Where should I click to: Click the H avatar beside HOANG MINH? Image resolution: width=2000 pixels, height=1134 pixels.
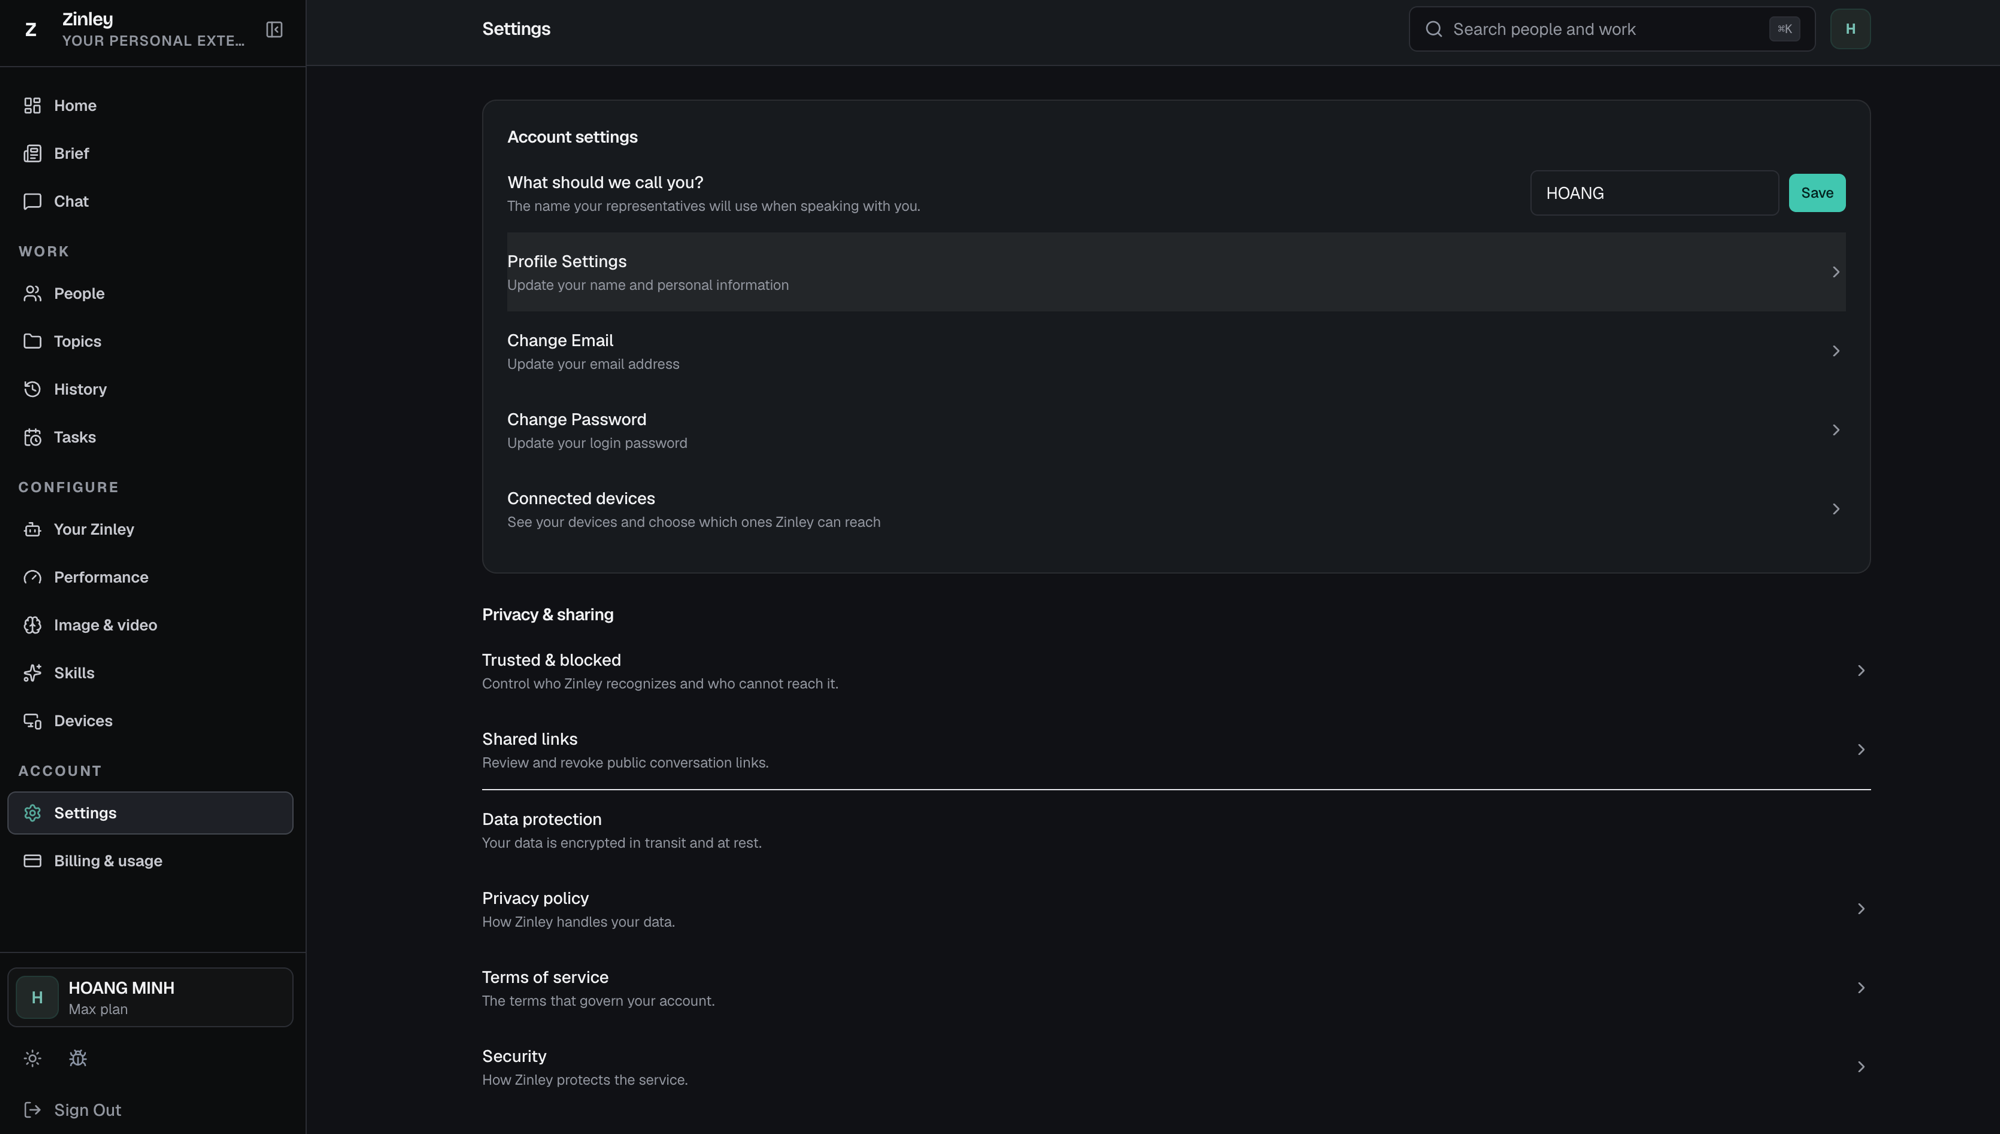[x=37, y=997]
